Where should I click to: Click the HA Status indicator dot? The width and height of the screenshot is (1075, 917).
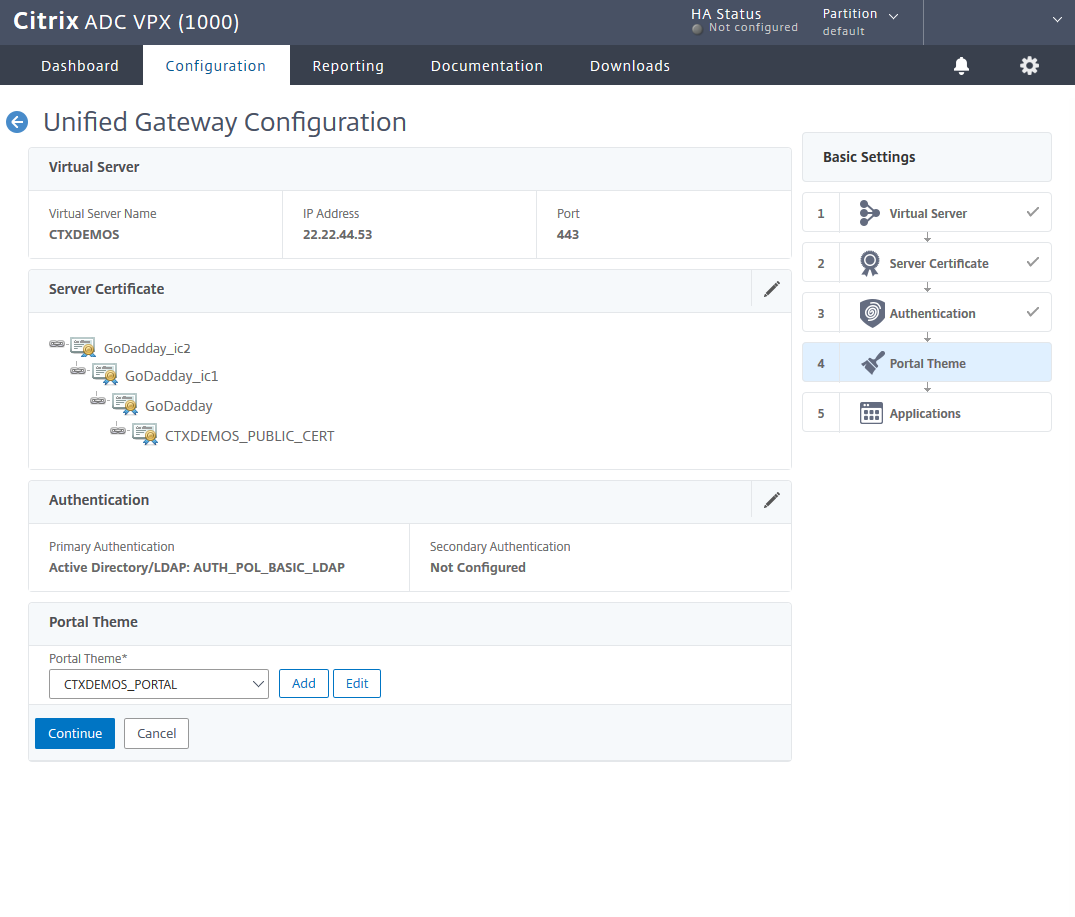tap(697, 29)
